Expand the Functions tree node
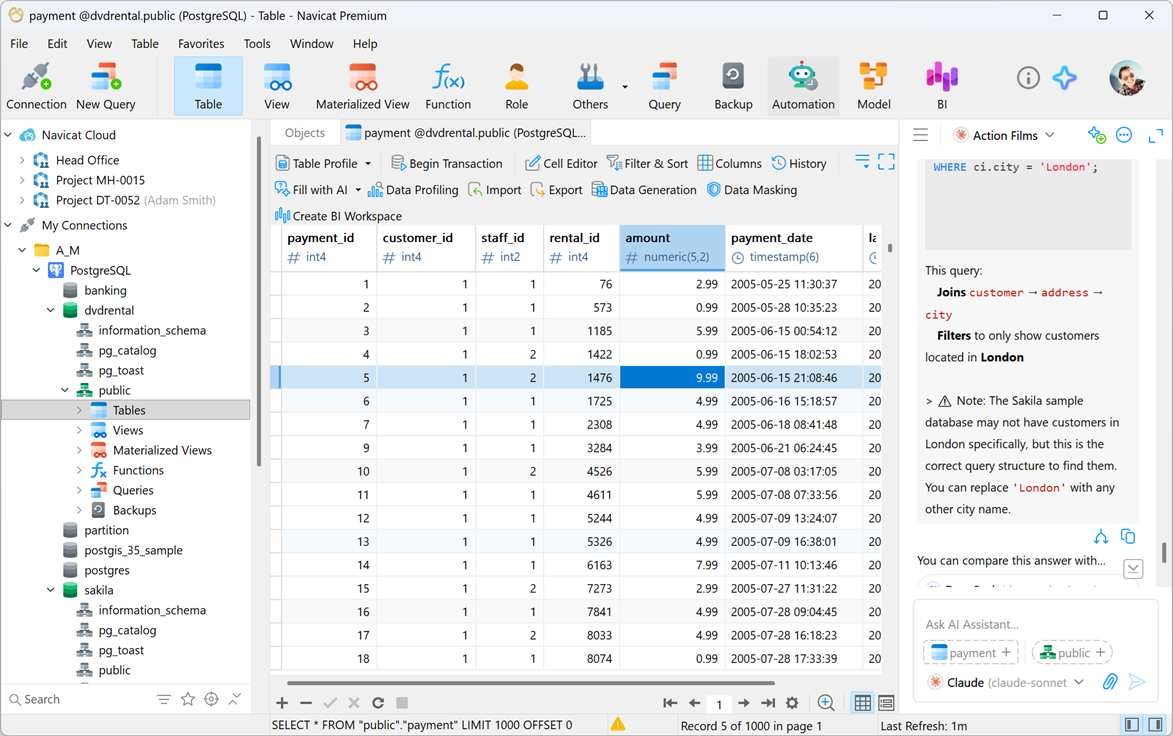This screenshot has width=1173, height=736. tap(79, 470)
